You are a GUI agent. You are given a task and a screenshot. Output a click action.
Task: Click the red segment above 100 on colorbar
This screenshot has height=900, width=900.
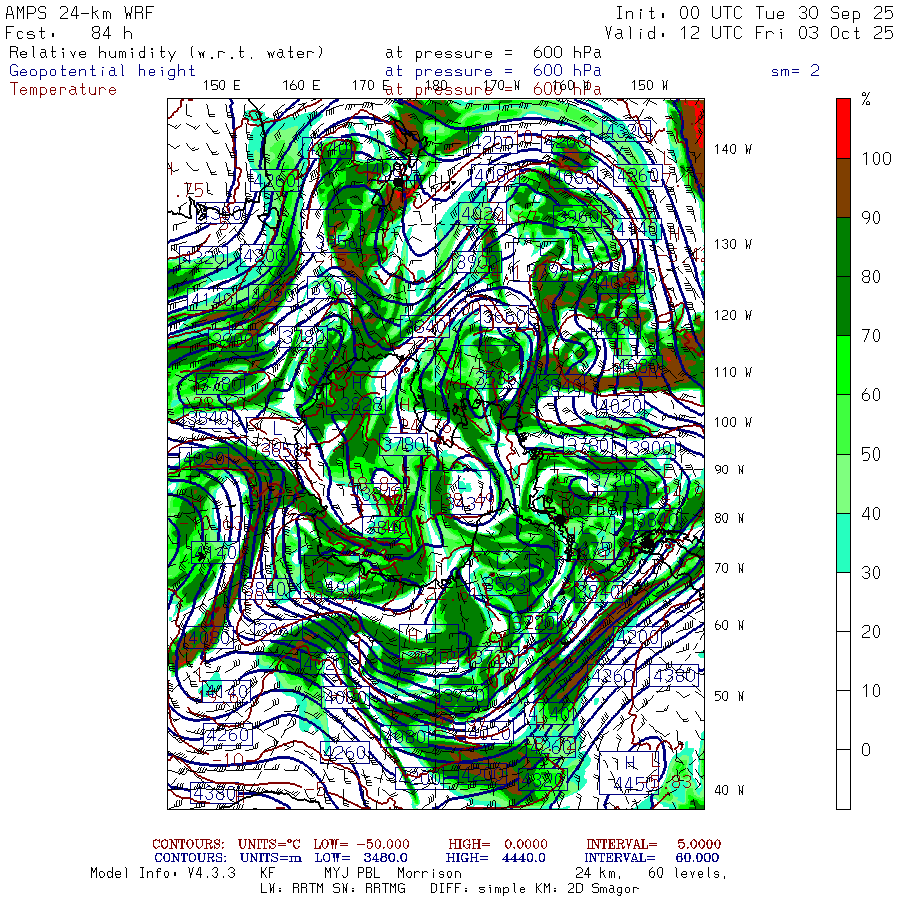tap(843, 129)
